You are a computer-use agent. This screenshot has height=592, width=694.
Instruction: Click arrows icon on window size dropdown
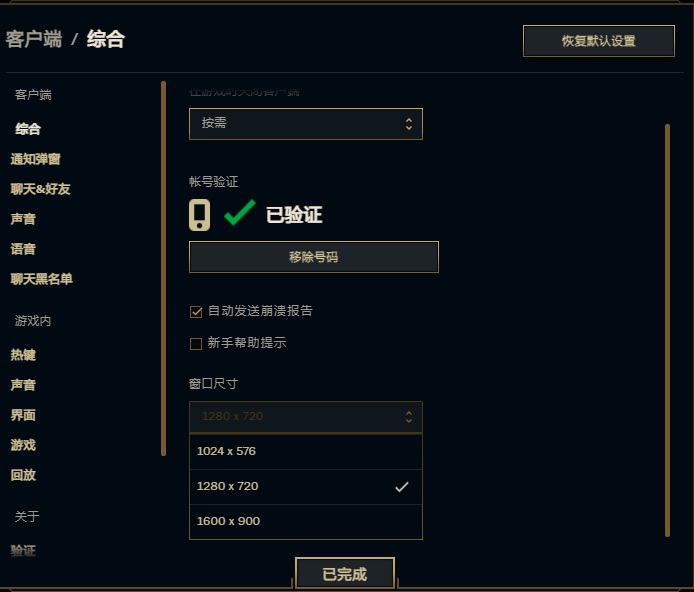point(409,417)
